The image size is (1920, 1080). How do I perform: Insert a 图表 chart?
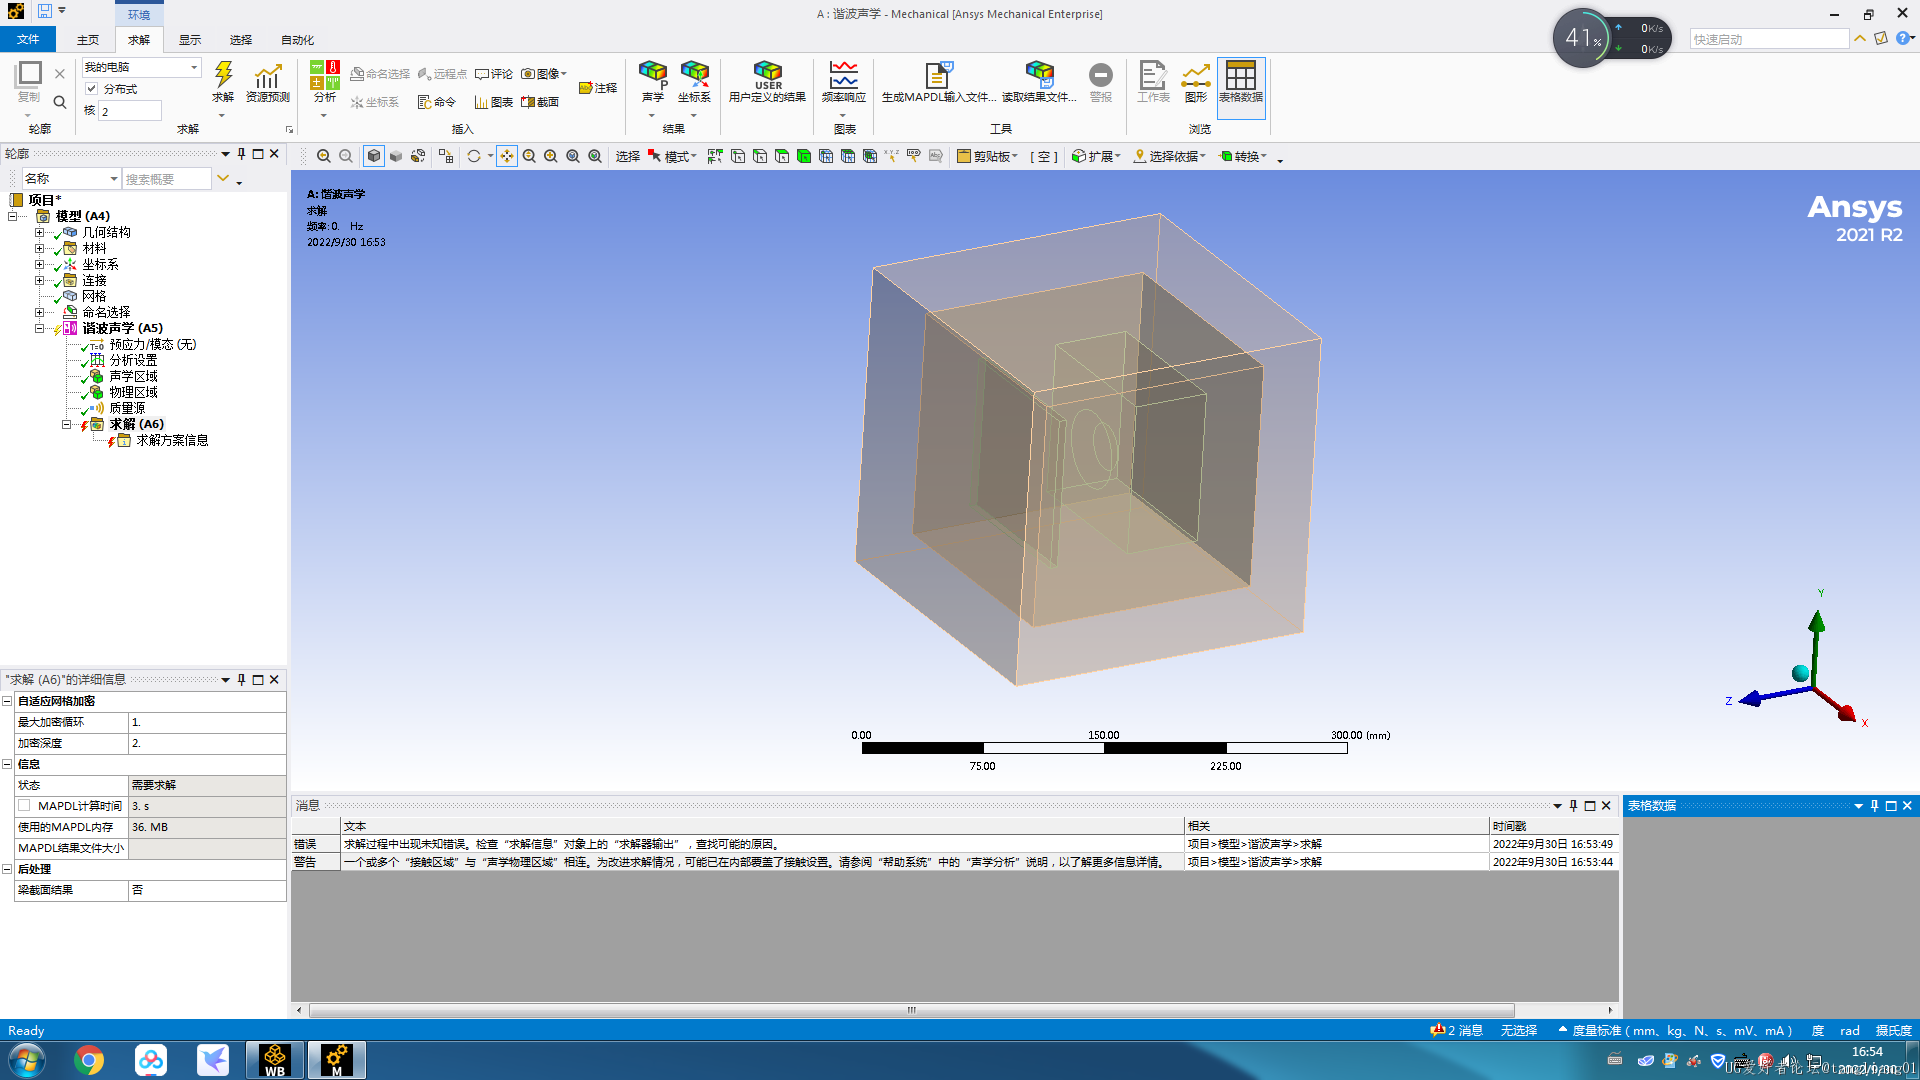tap(494, 102)
